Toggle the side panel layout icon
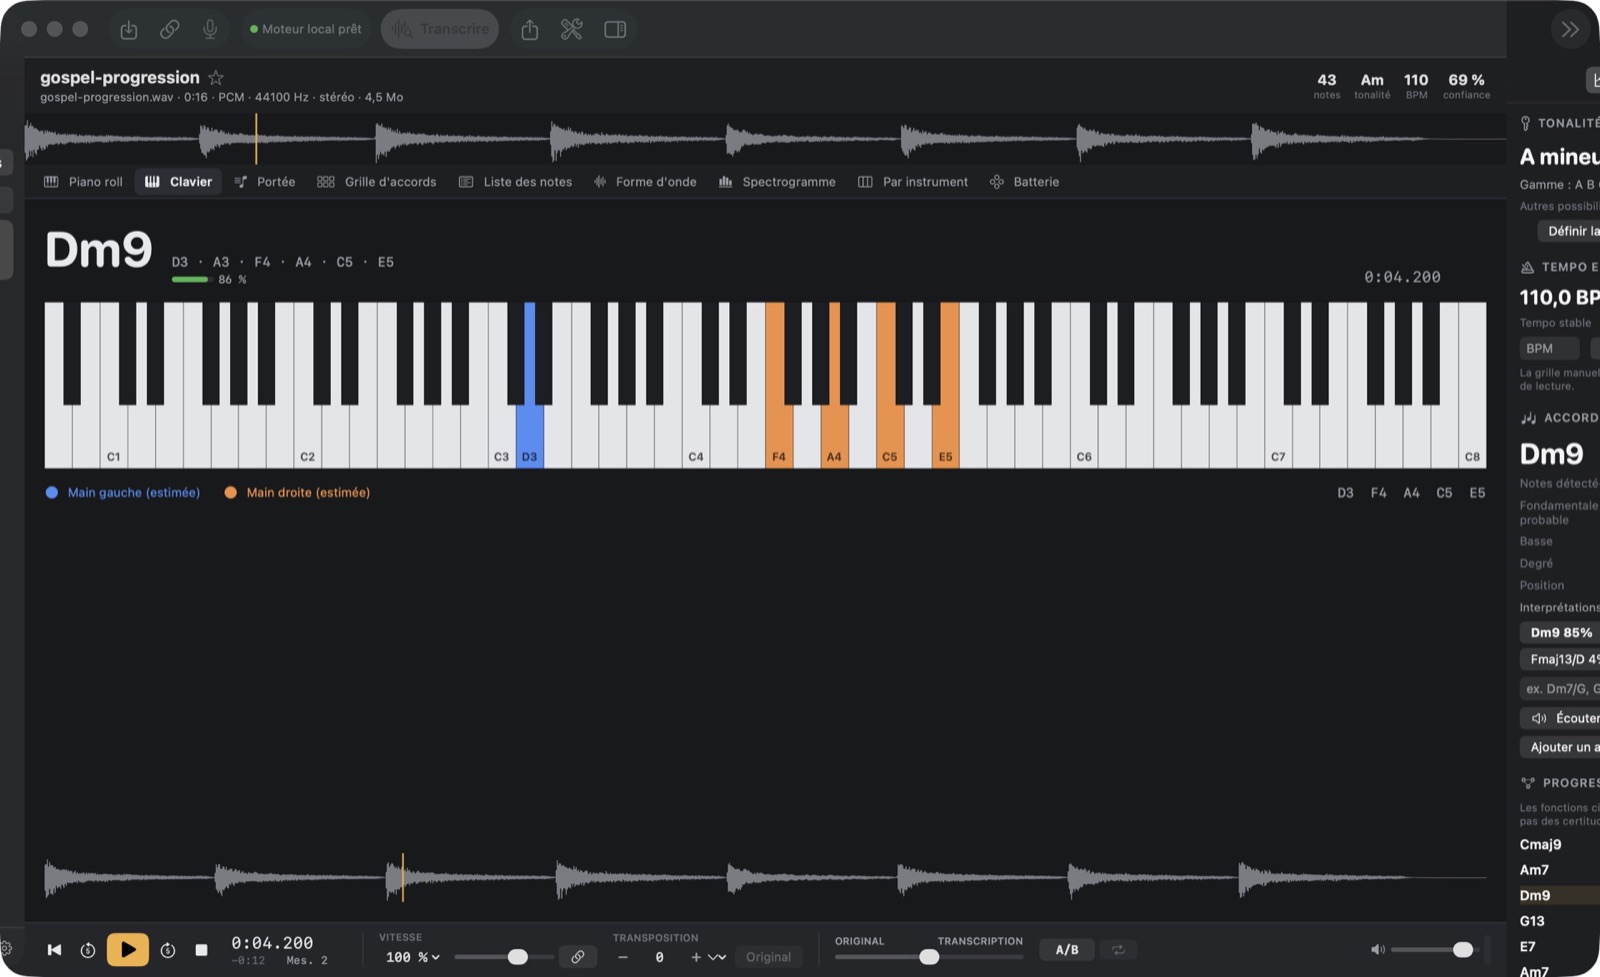Screen dimensions: 1600x977 615,30
